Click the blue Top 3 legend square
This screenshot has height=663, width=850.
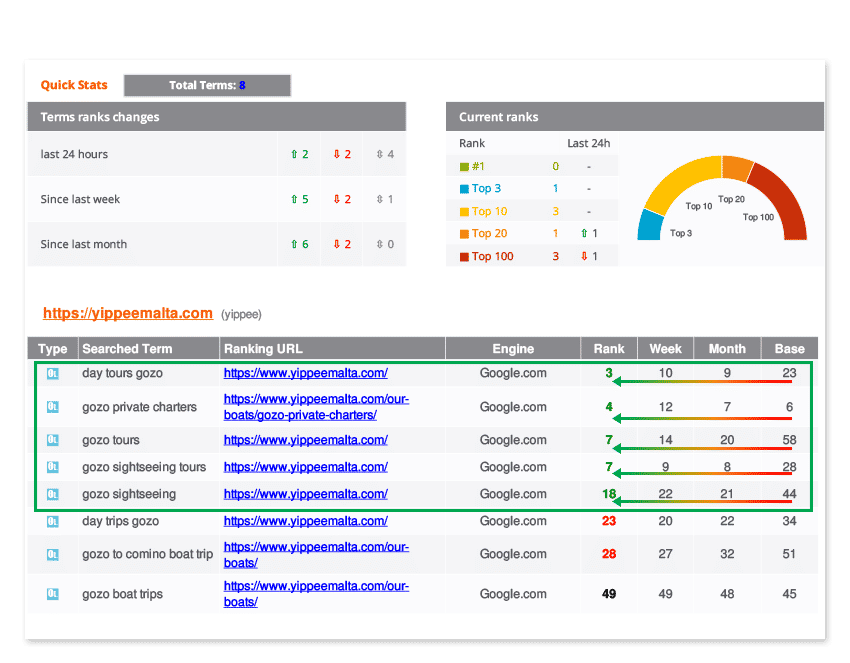click(x=464, y=189)
